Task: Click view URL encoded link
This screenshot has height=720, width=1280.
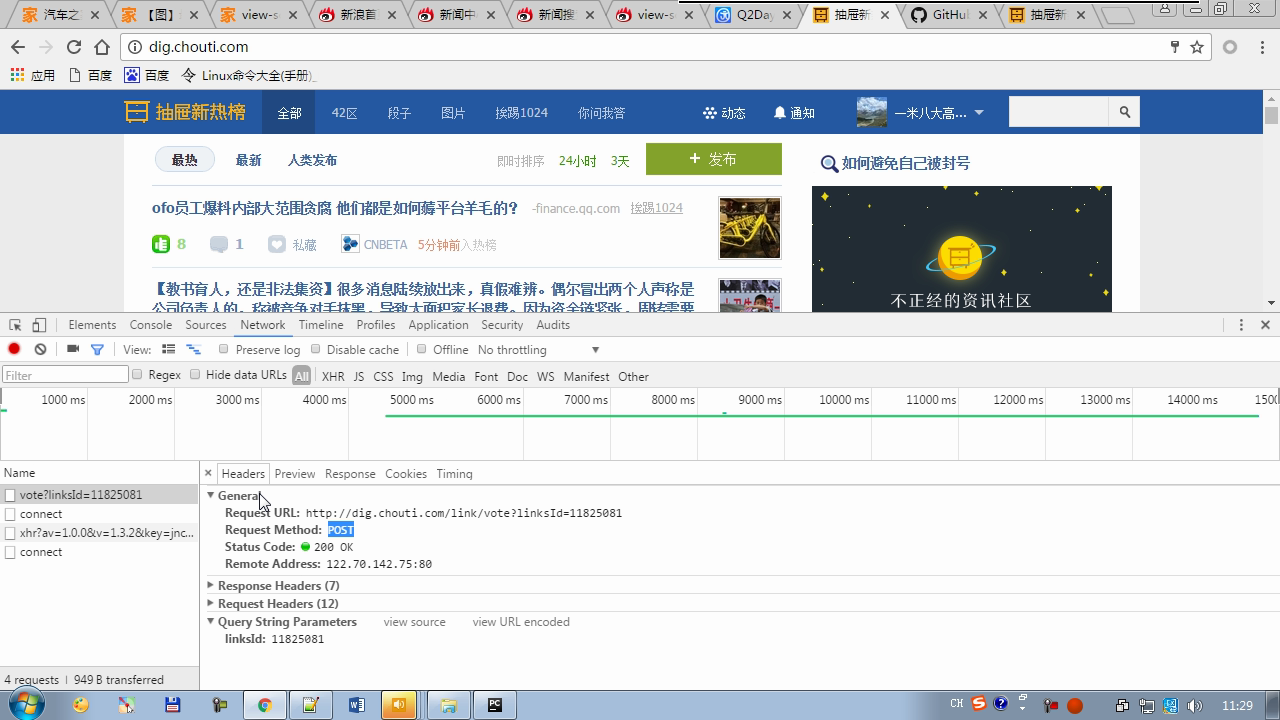Action: tap(521, 622)
